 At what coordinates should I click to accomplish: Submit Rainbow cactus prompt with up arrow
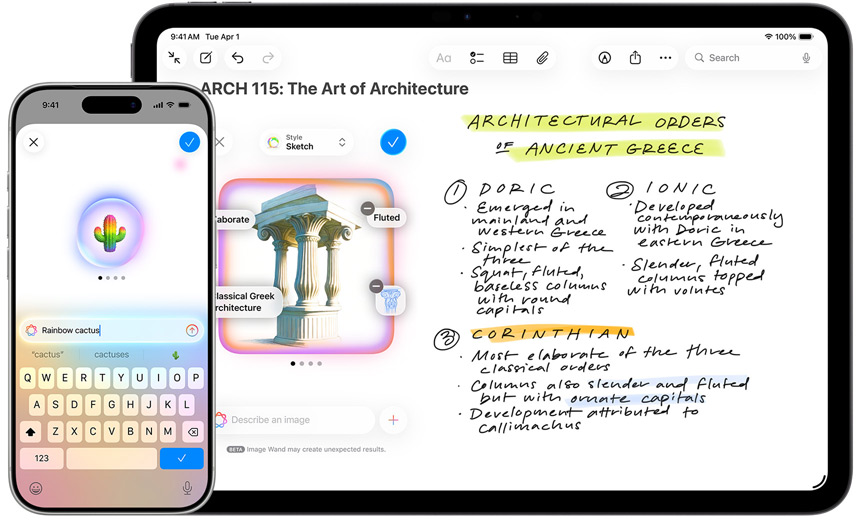click(x=192, y=330)
